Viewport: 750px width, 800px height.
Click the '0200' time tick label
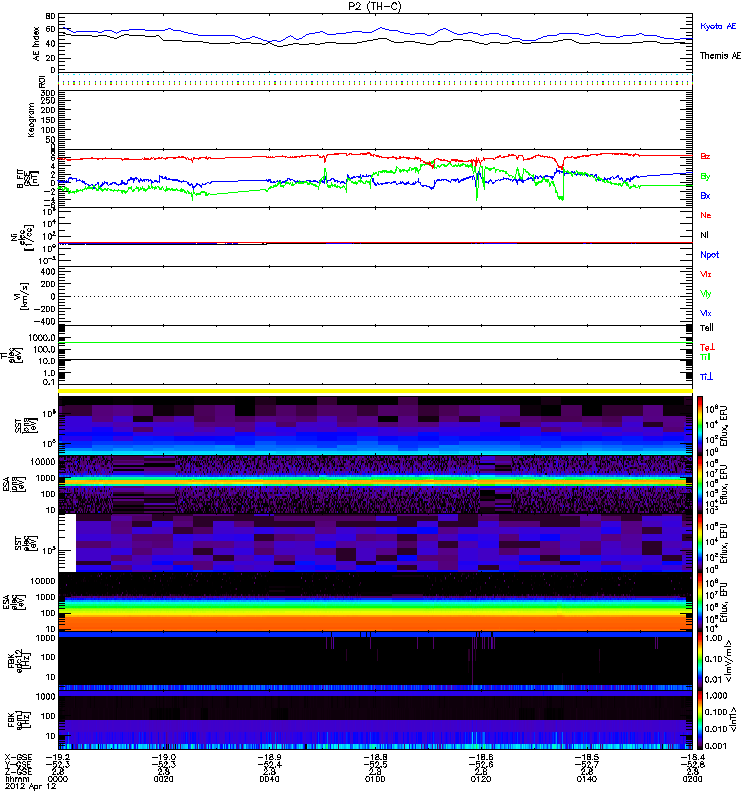(x=692, y=779)
